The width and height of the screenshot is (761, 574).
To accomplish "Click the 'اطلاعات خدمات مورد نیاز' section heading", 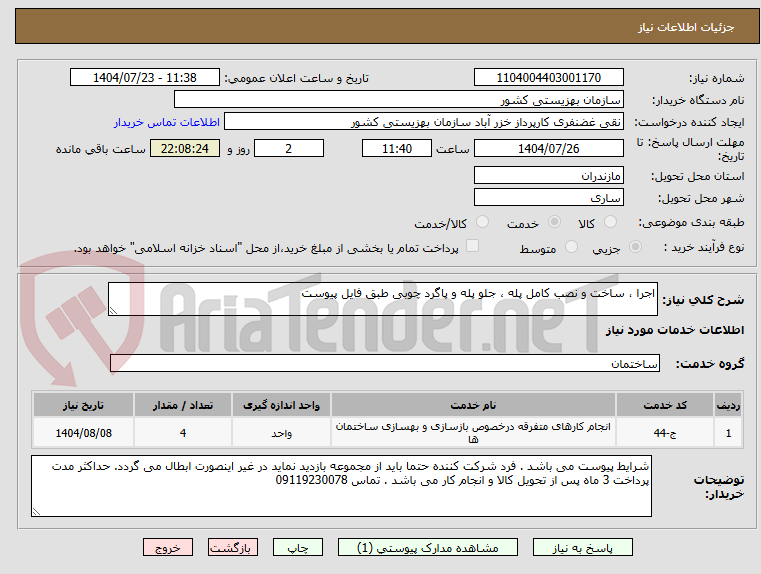I will coord(675,330).
